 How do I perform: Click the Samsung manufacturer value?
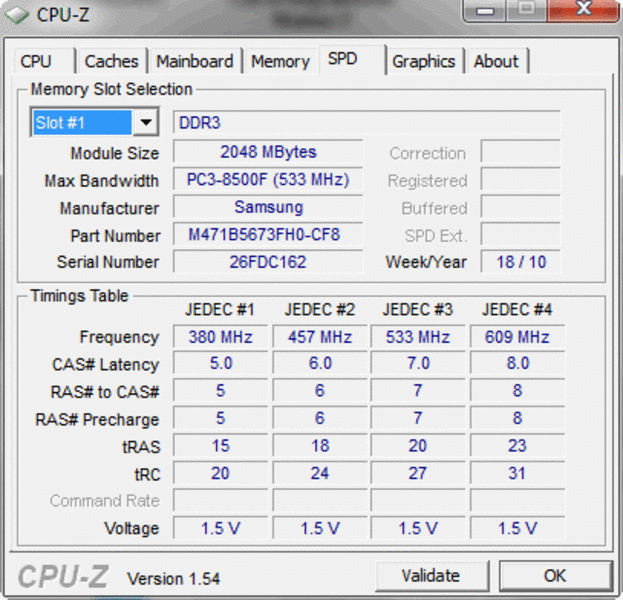pyautogui.click(x=268, y=207)
